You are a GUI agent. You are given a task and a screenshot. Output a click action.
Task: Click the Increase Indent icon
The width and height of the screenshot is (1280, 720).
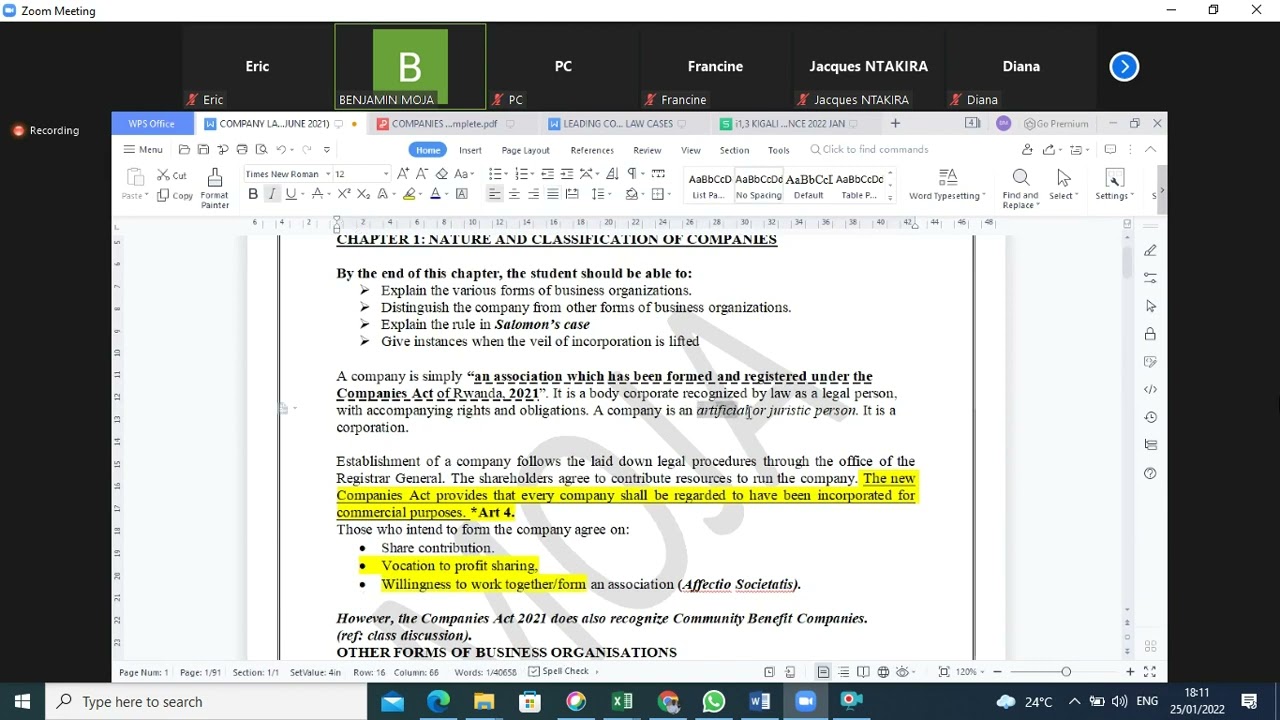pyautogui.click(x=567, y=174)
